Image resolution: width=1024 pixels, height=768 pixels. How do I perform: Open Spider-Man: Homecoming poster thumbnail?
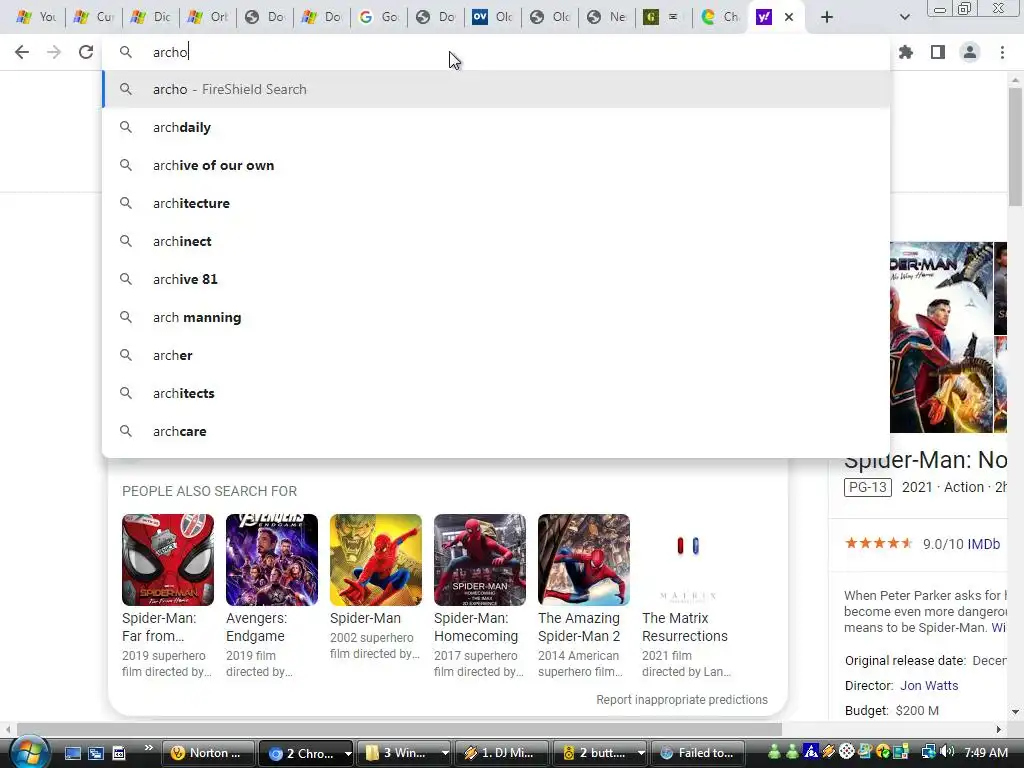coord(479,560)
